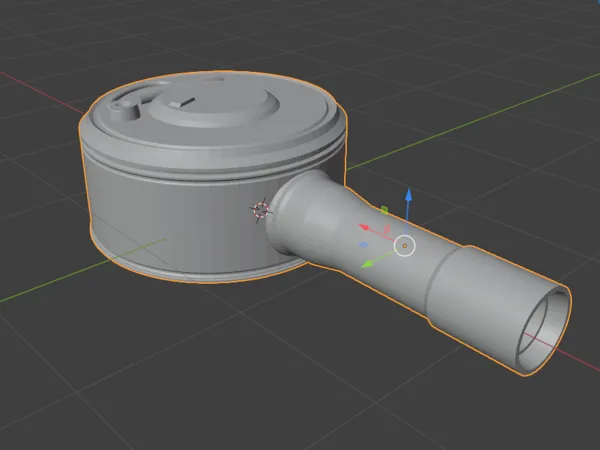Screen dimensions: 600x450
Task: Click the blue plane handle of the gizmo
Action: (363, 245)
